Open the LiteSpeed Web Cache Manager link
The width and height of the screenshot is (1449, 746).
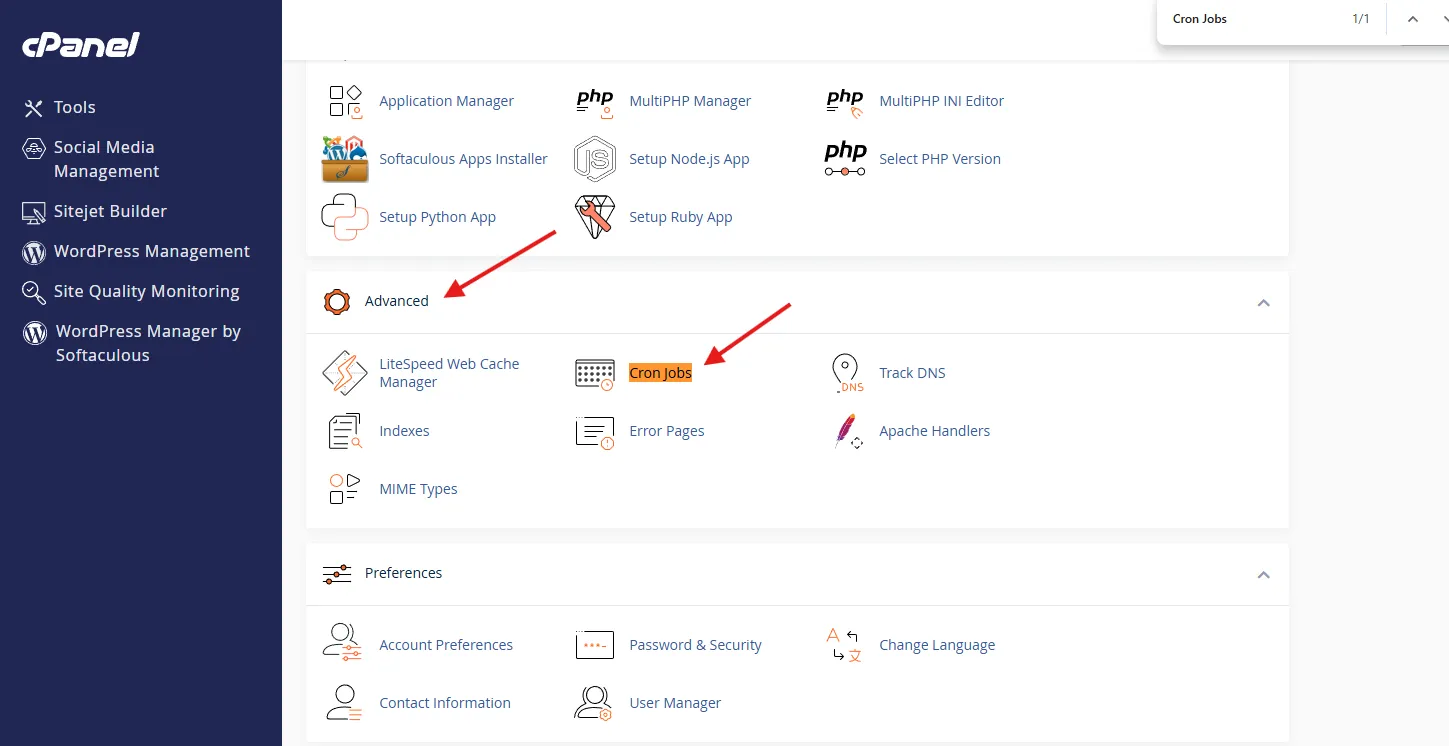point(449,373)
